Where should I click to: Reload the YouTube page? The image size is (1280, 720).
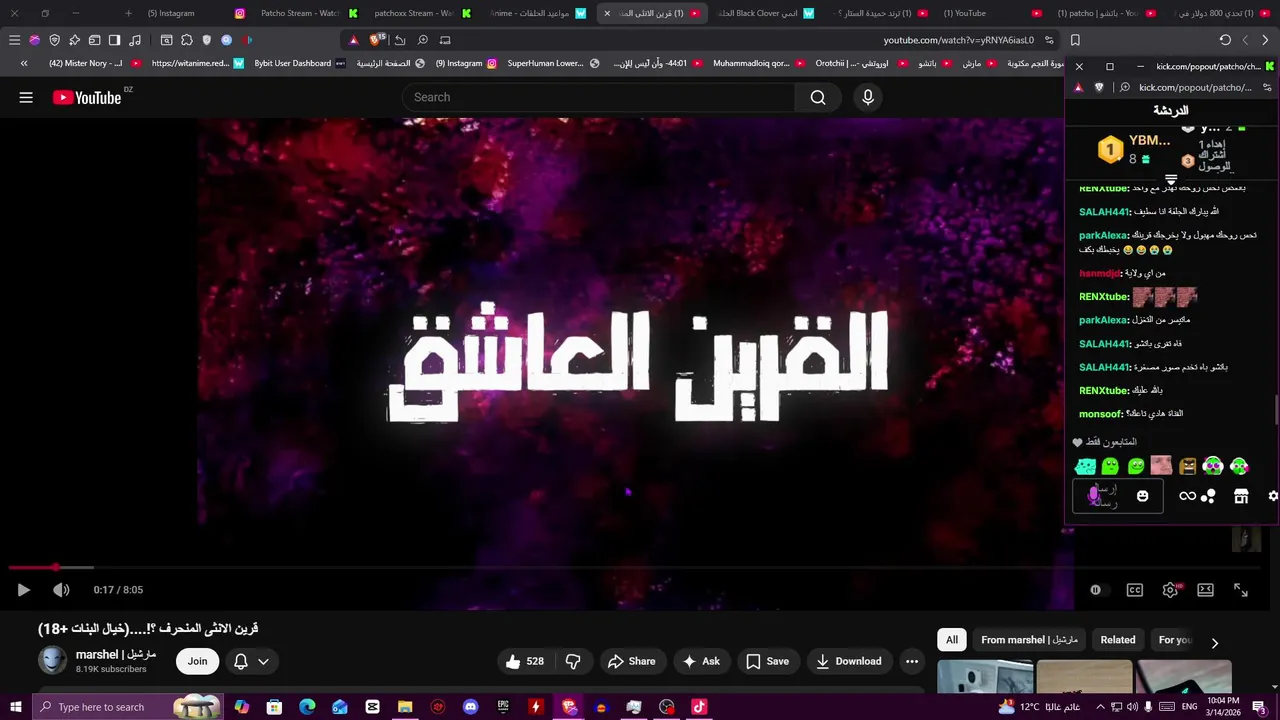tap(1225, 40)
